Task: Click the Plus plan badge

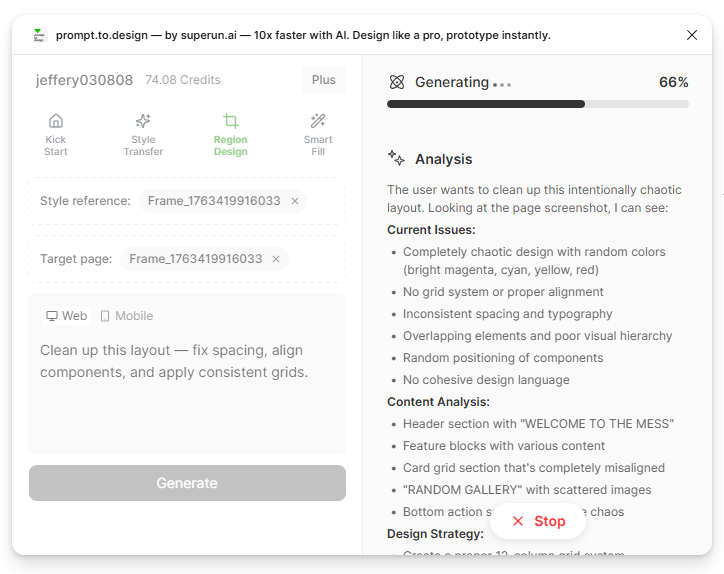Action: [x=323, y=80]
